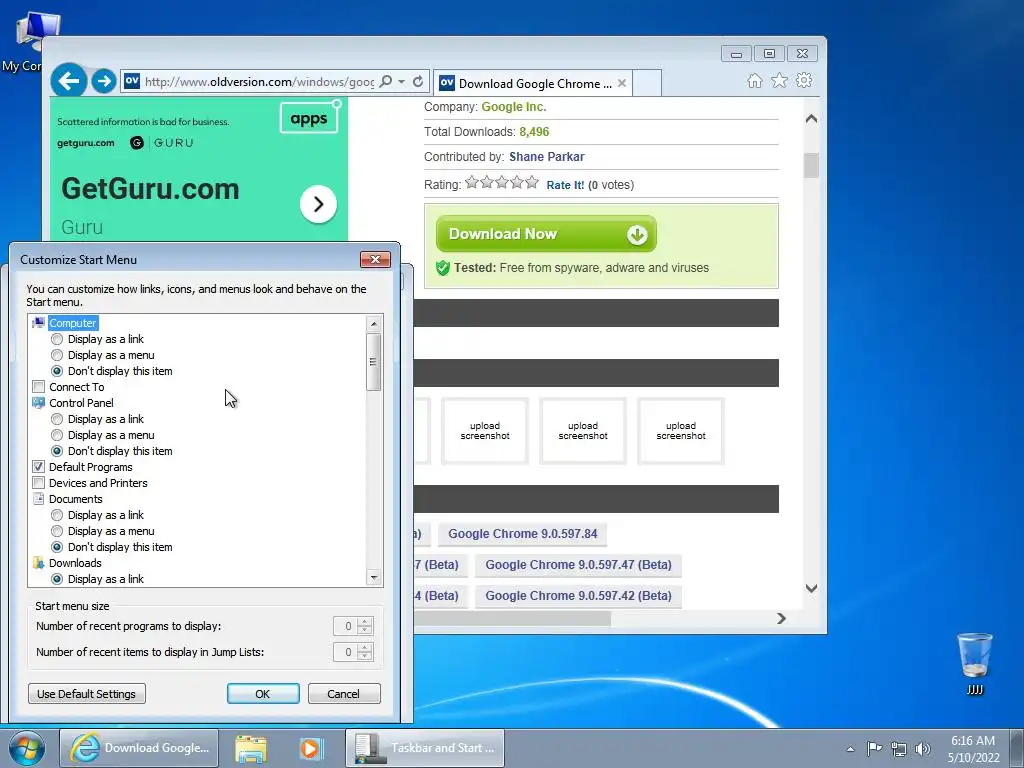The width and height of the screenshot is (1024, 768).
Task: Open Google Chrome 9.0.597.47 (Beta) link
Action: tap(578, 565)
